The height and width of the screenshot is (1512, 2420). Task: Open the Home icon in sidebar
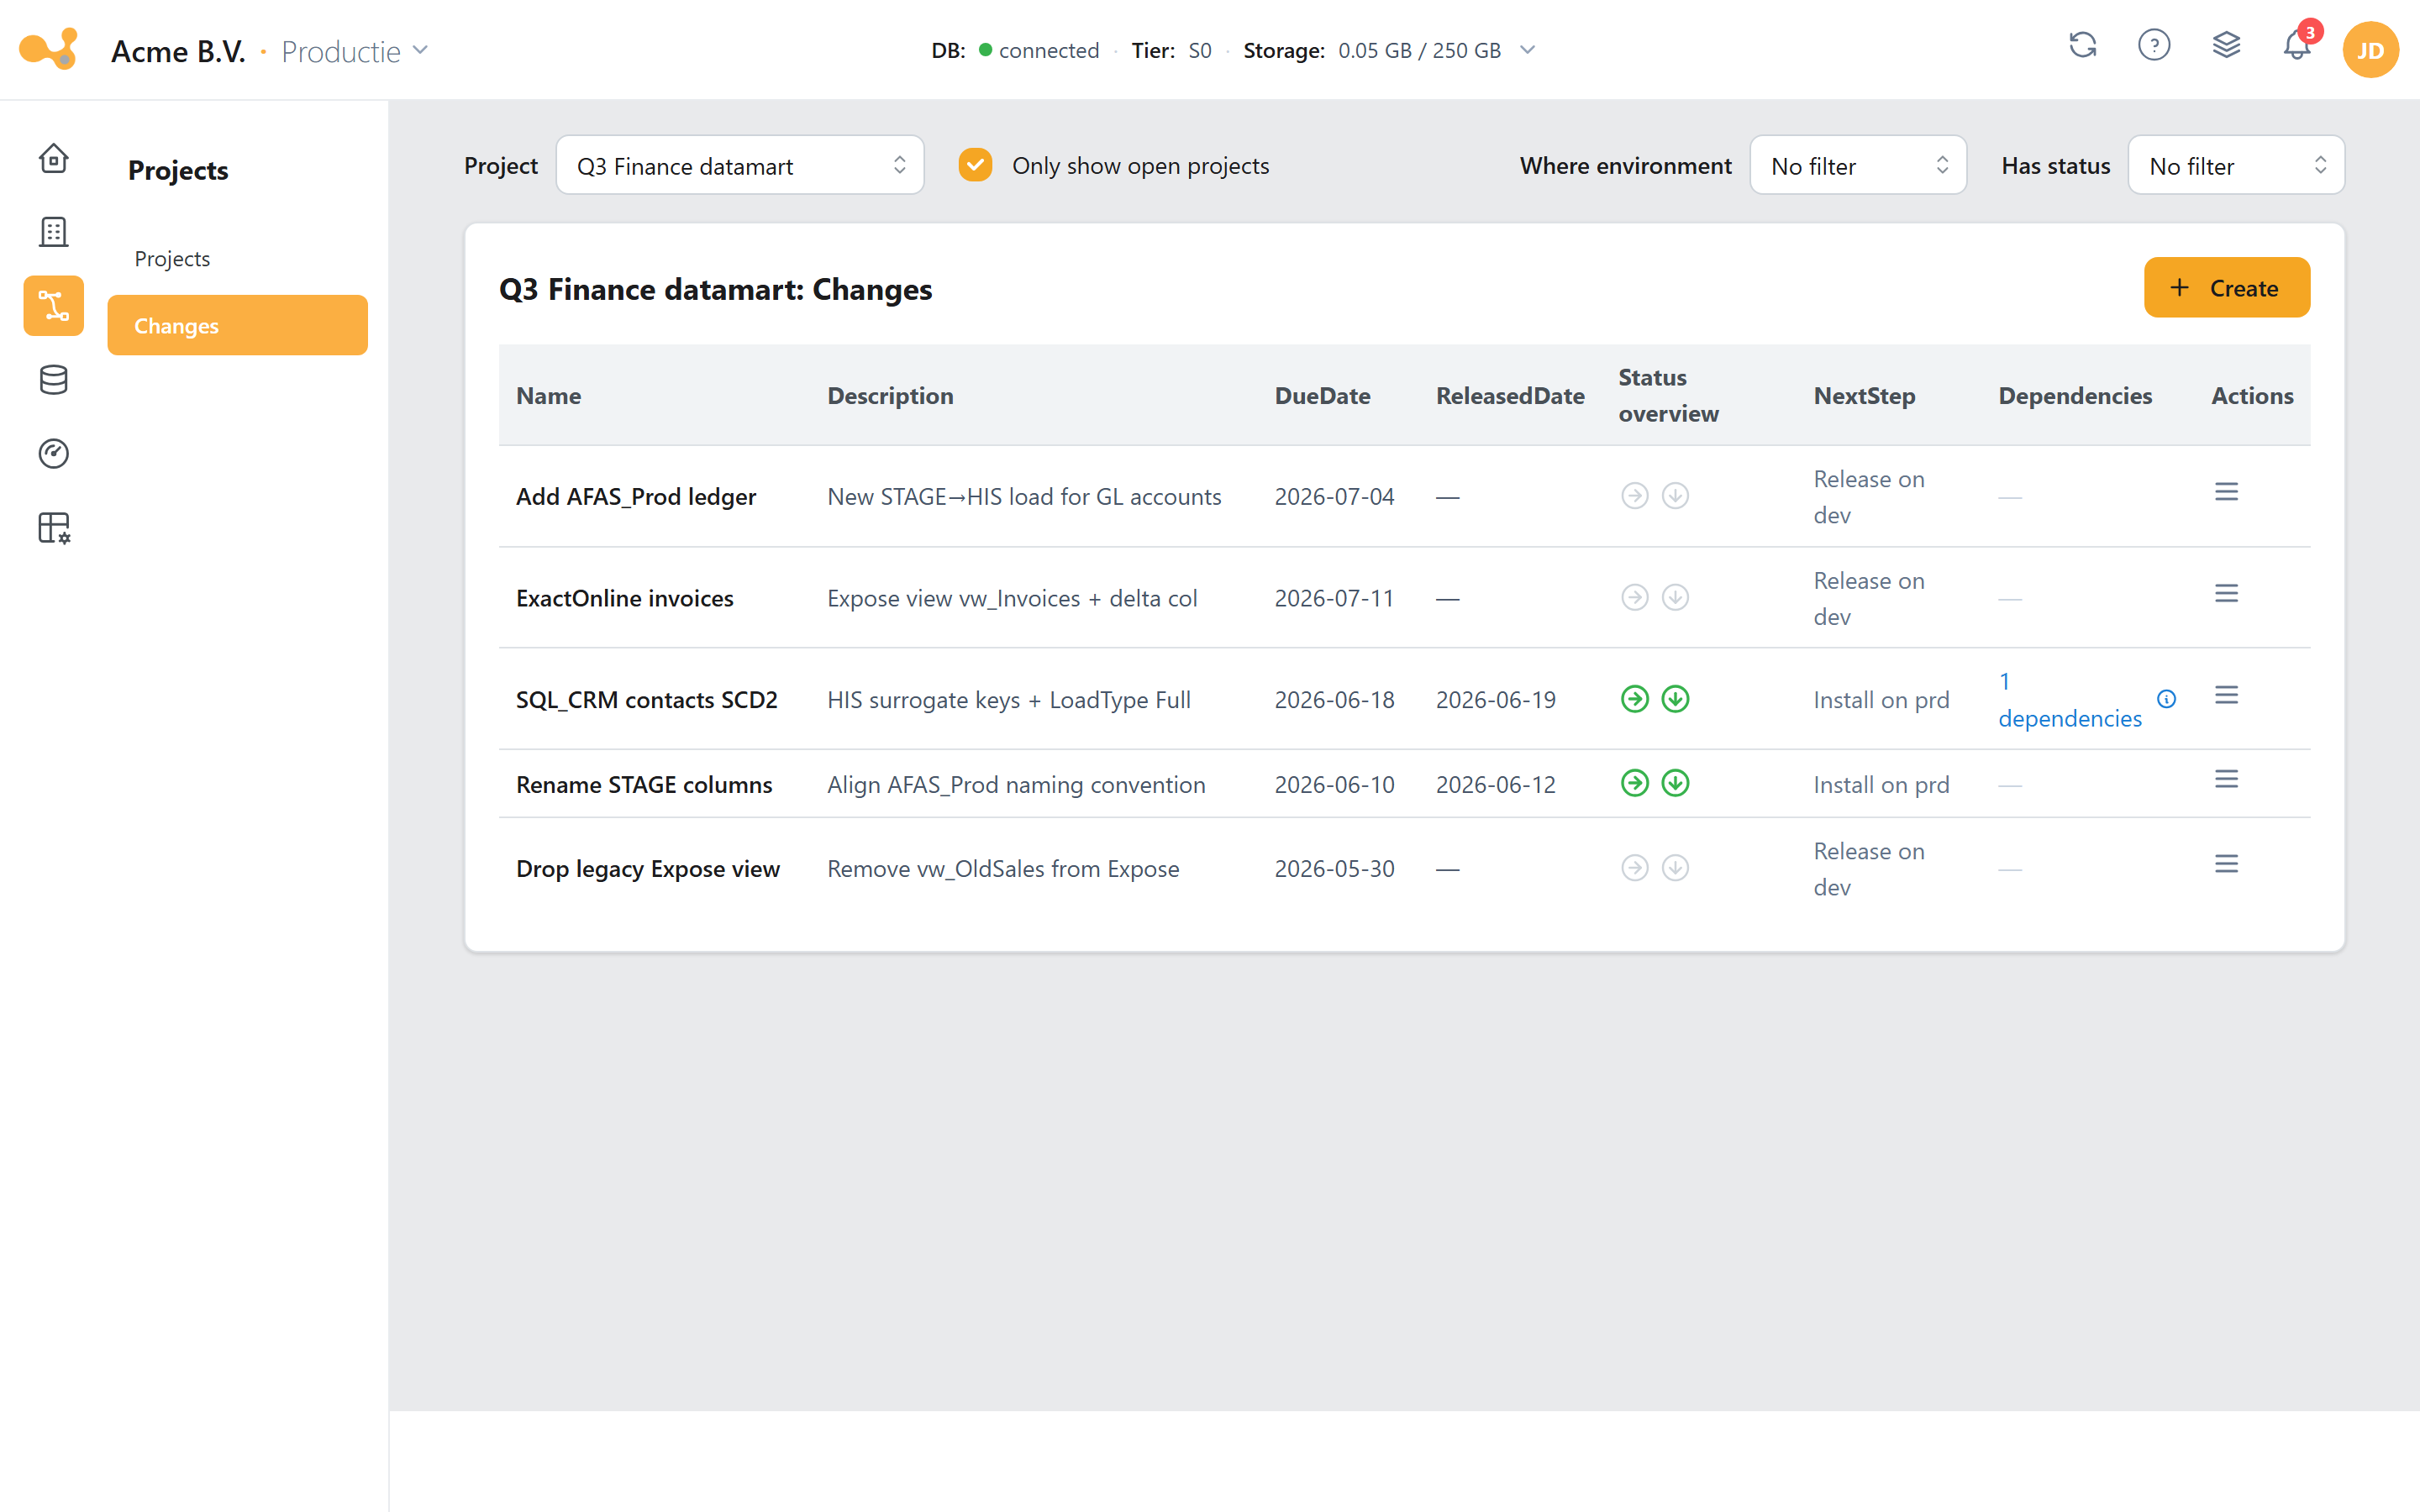53,158
